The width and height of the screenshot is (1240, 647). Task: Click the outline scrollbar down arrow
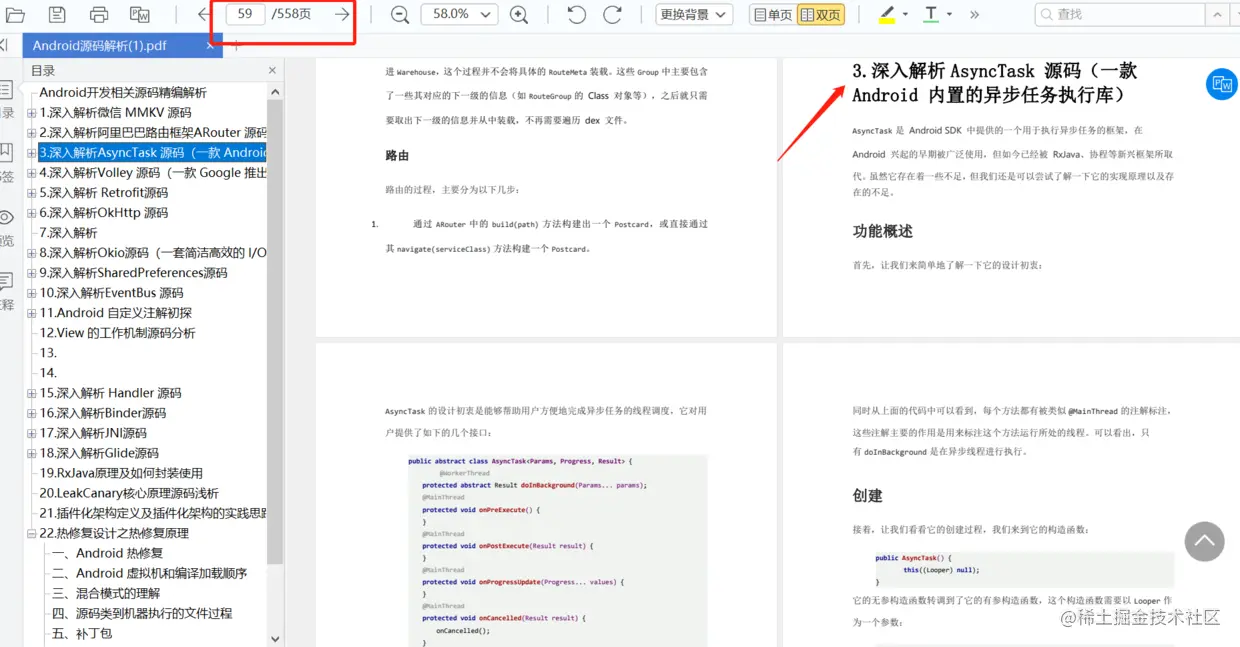(275, 638)
